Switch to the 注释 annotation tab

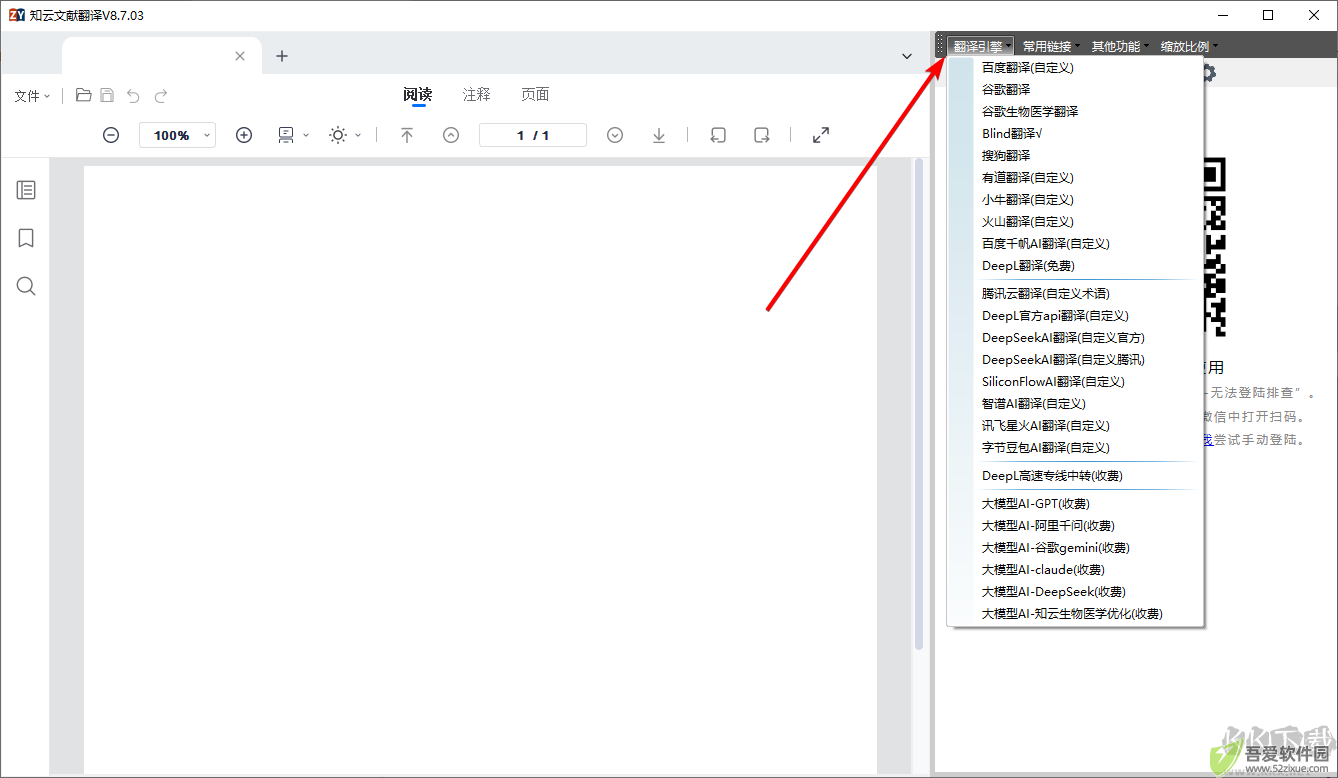[477, 94]
